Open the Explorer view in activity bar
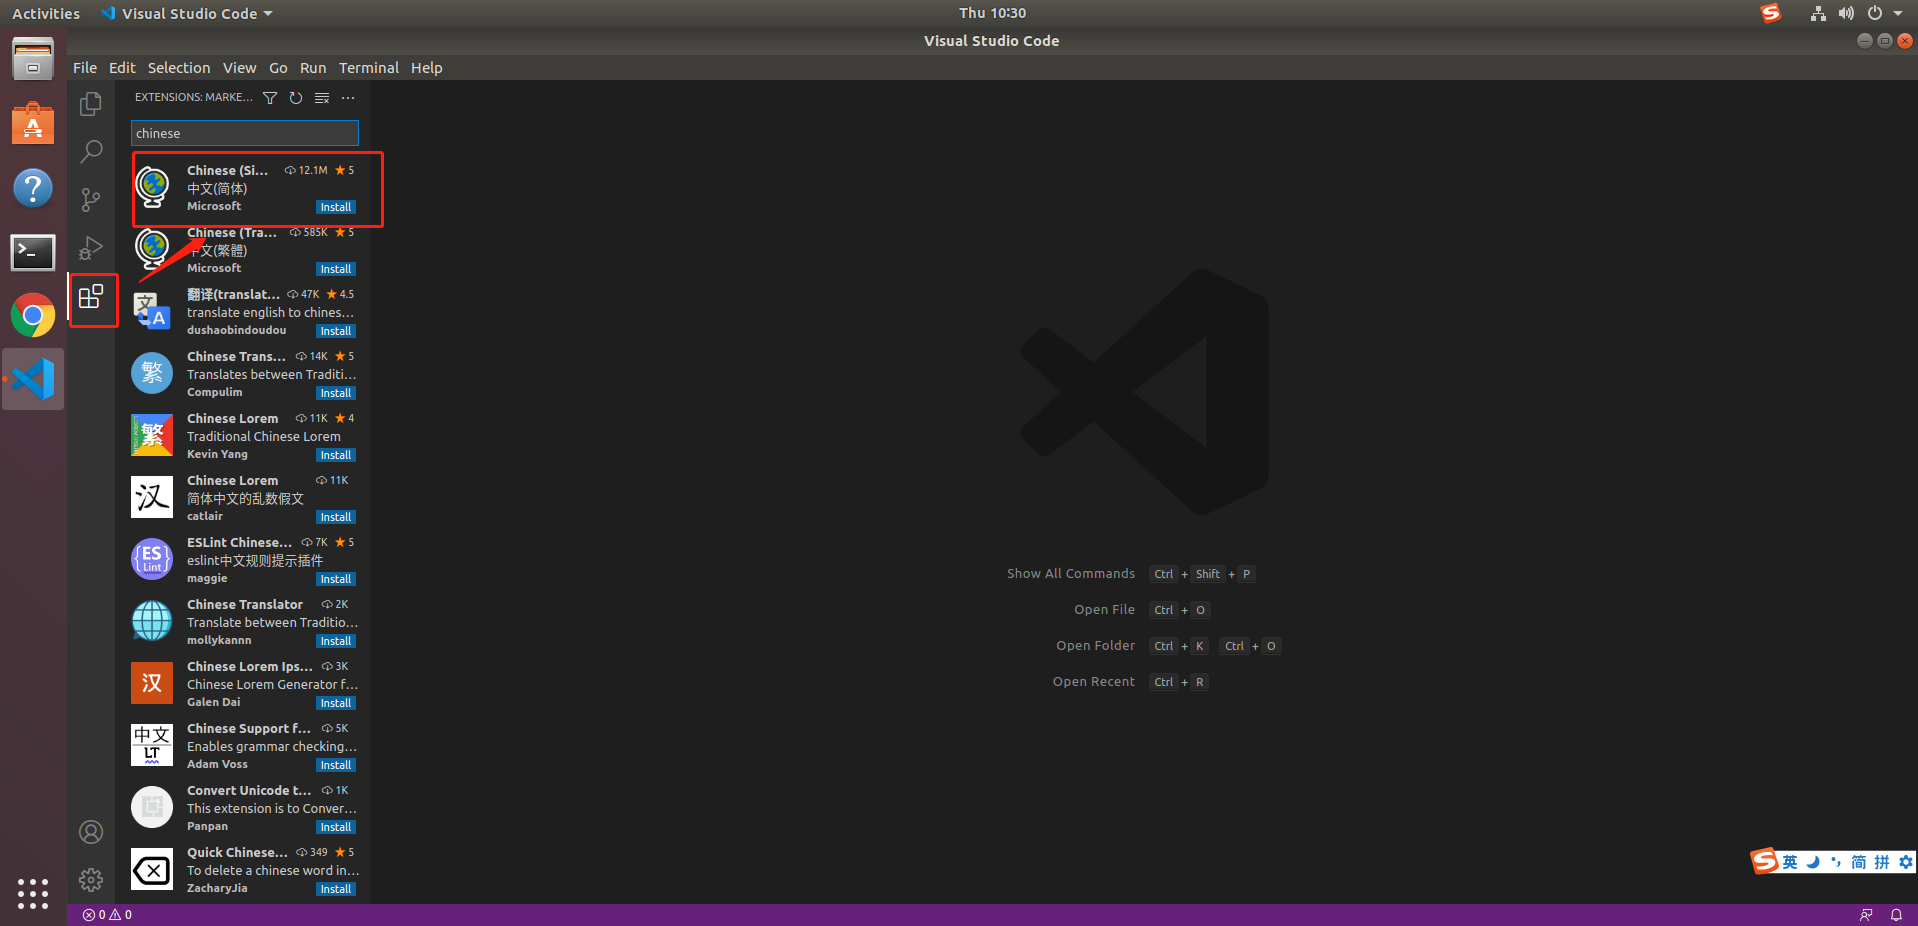This screenshot has height=926, width=1918. pos(91,104)
